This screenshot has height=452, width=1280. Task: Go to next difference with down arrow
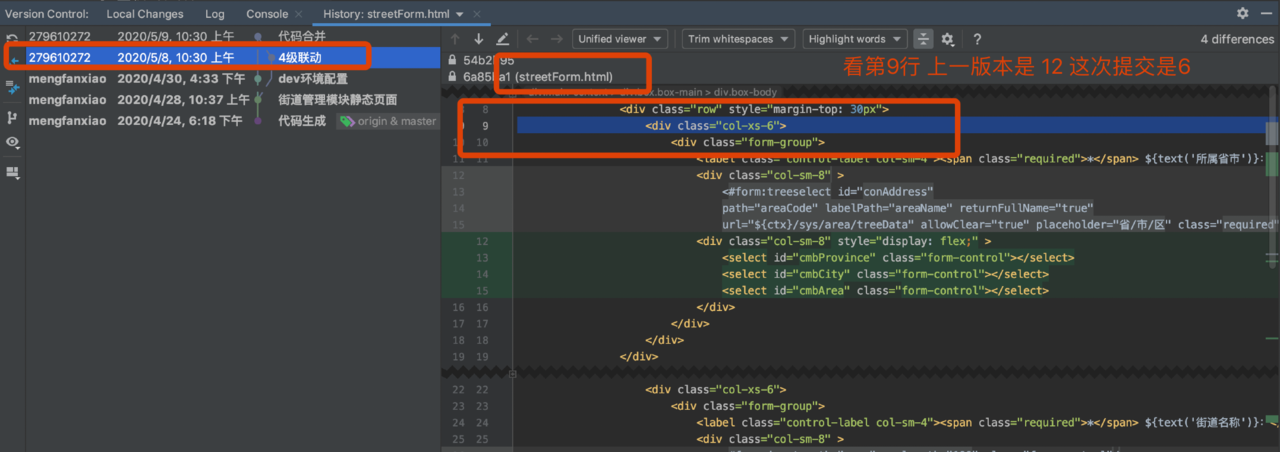point(479,39)
